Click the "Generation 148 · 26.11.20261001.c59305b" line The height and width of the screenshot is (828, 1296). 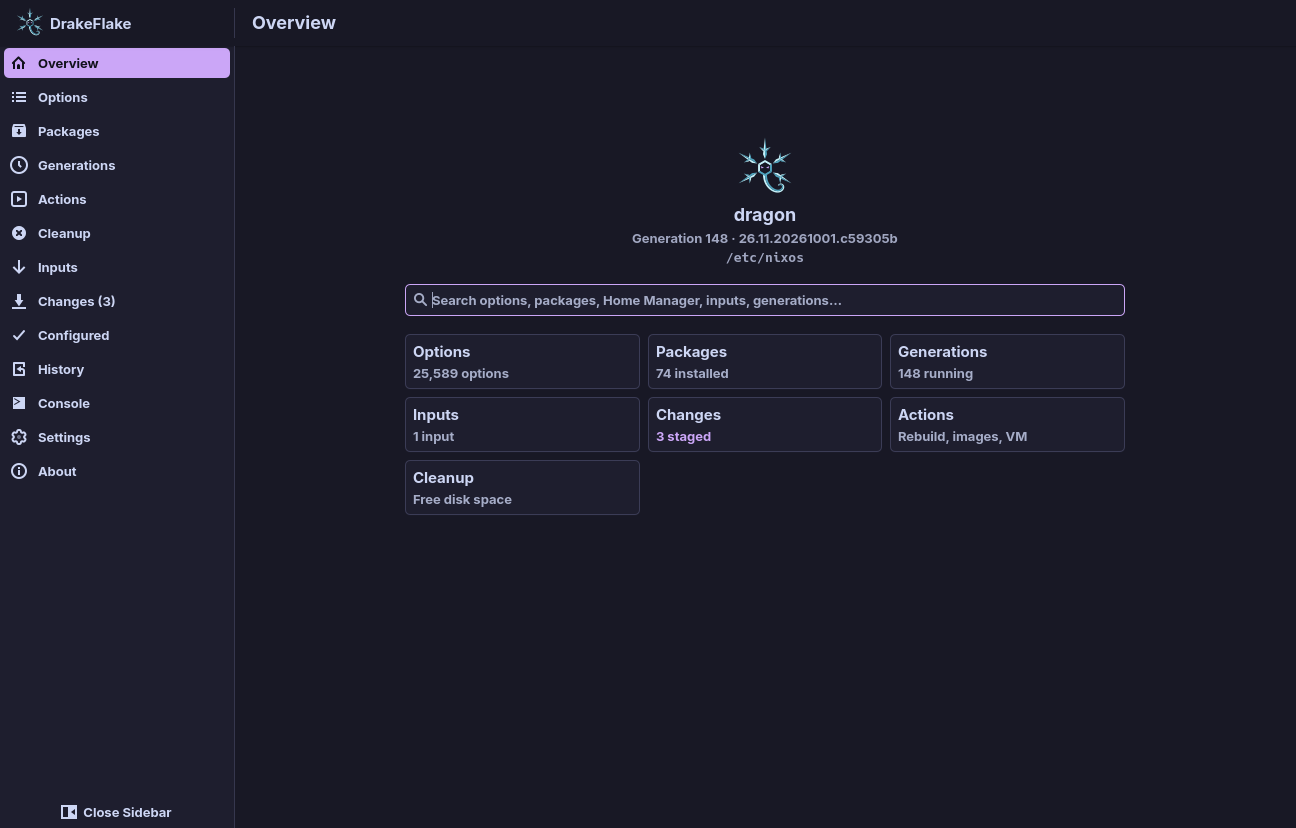coord(765,238)
